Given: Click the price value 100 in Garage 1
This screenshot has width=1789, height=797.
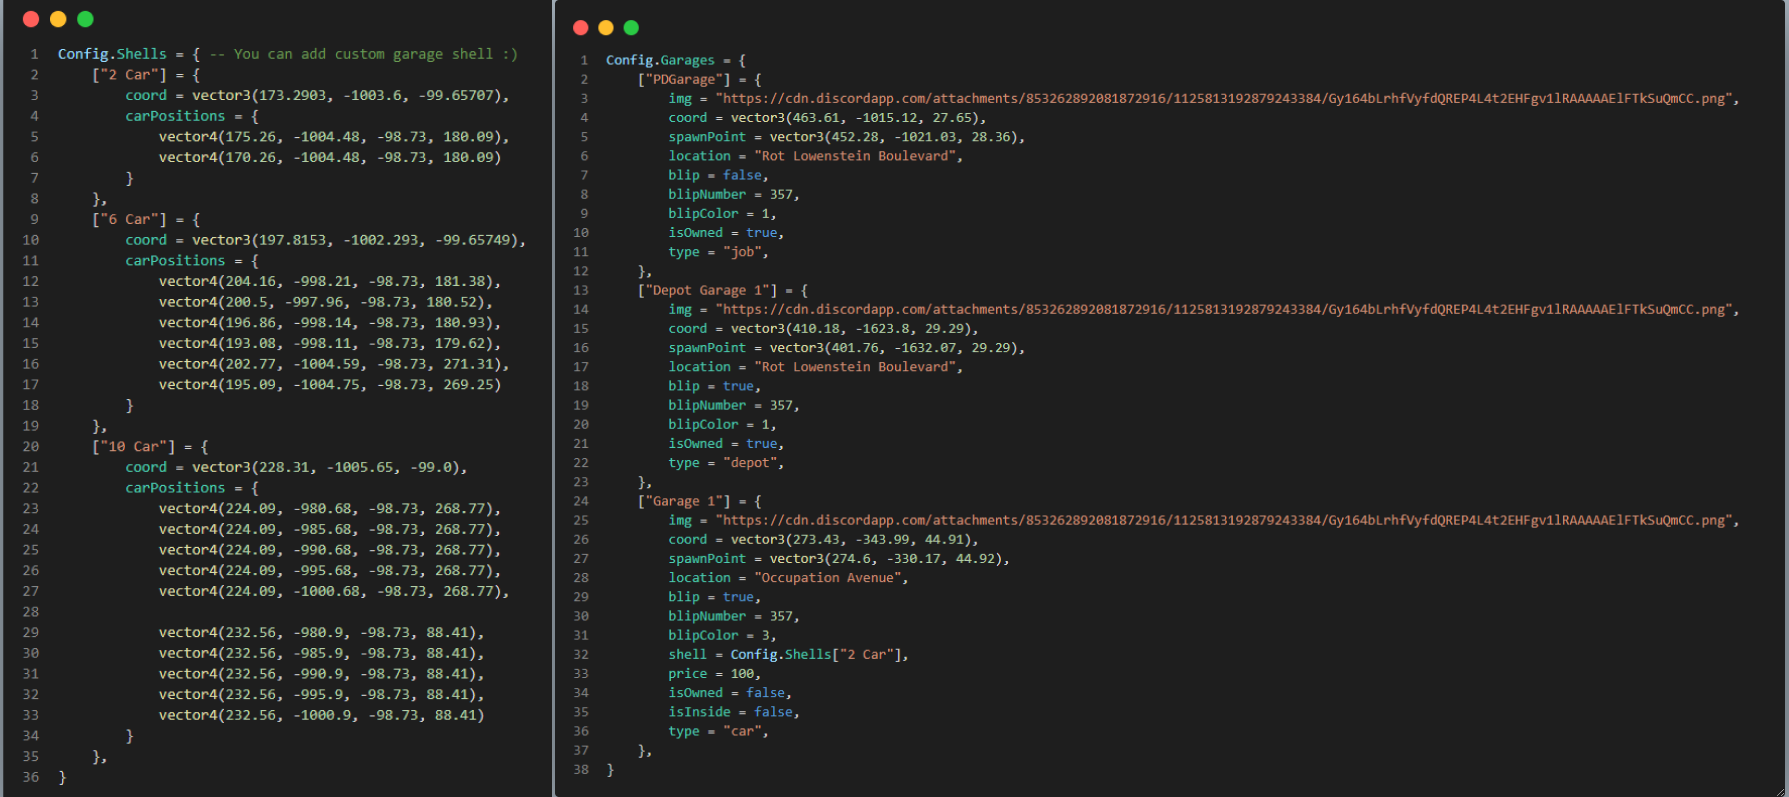Looking at the screenshot, I should coord(743,674).
